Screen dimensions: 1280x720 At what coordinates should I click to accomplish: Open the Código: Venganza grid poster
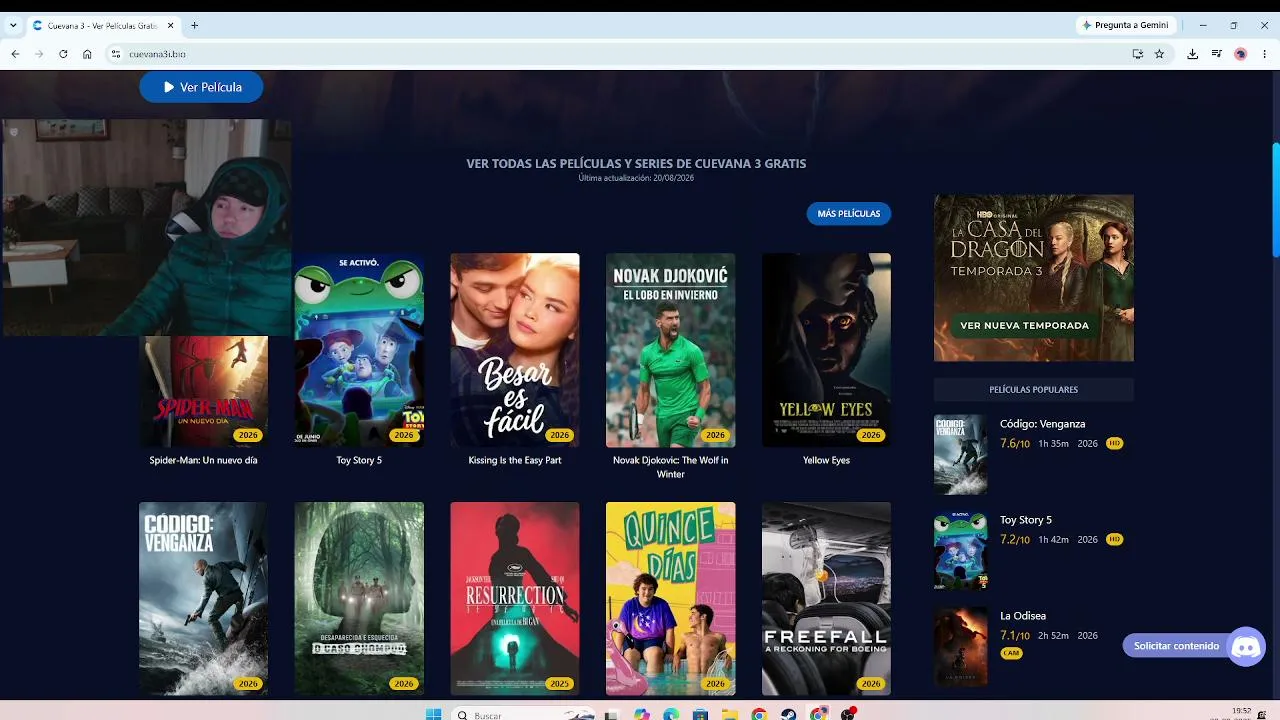coord(203,598)
